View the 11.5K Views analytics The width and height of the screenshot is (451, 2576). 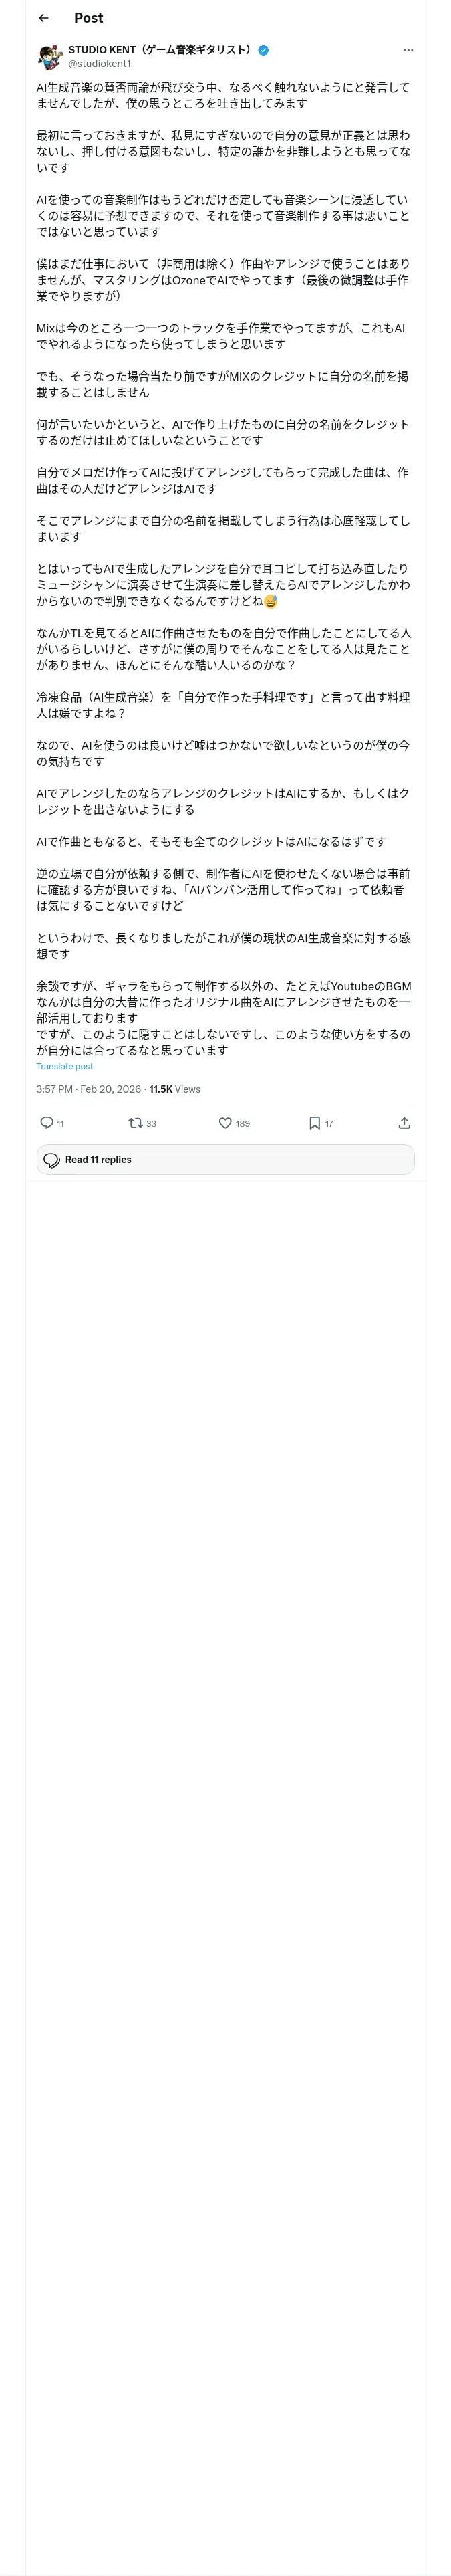click(175, 1089)
